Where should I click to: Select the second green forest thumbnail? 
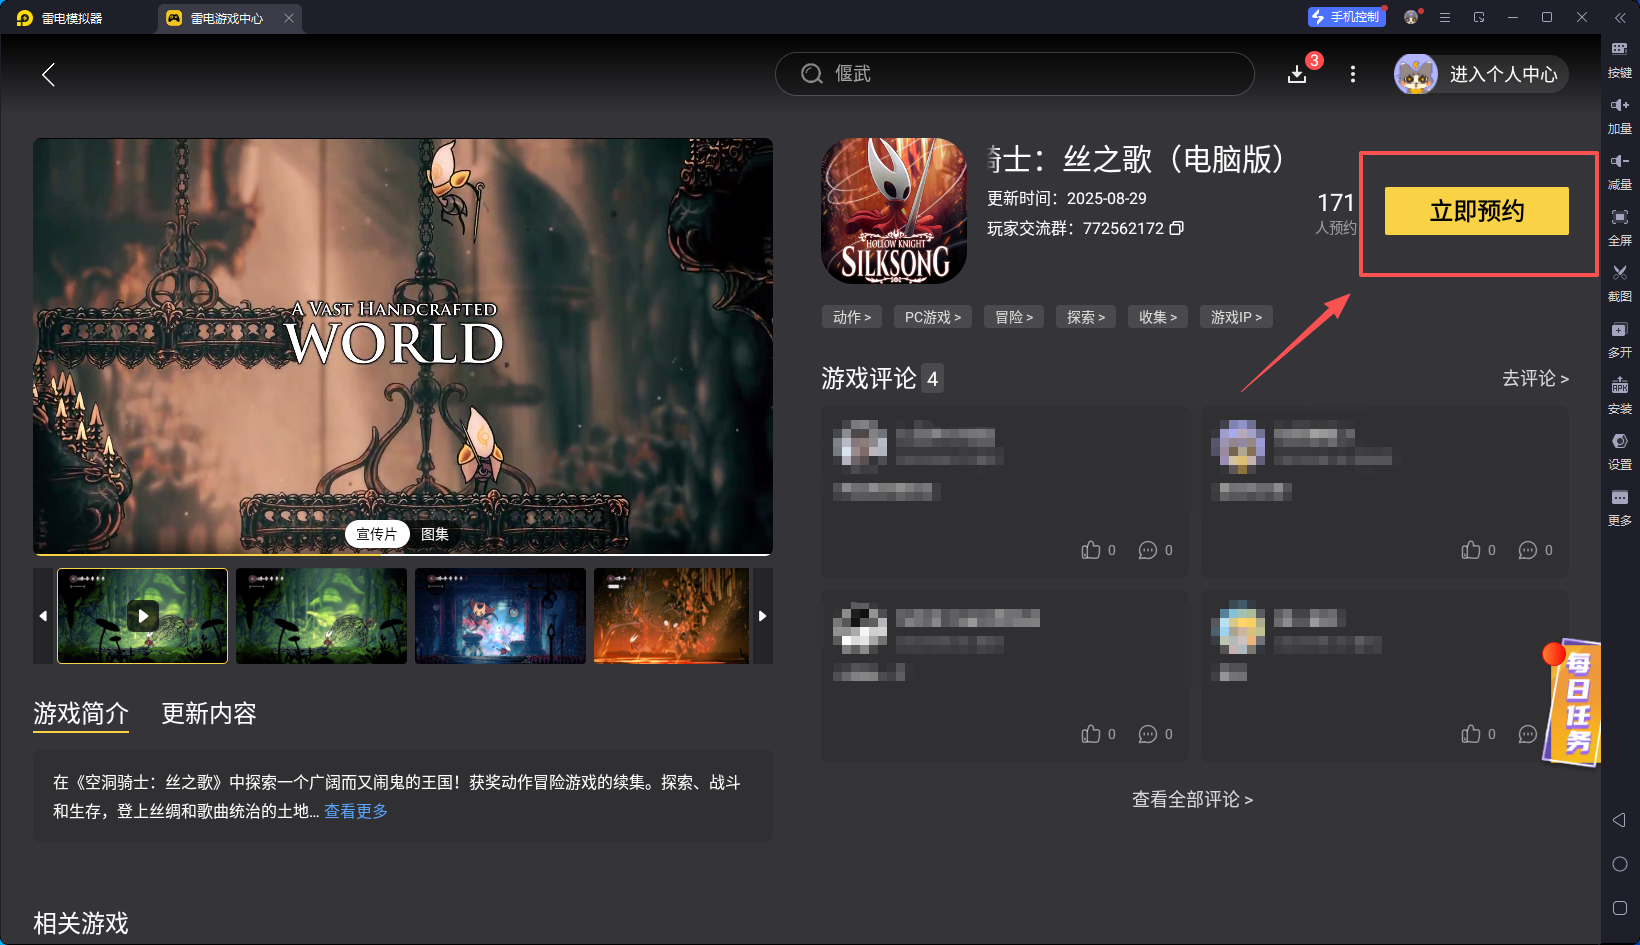tap(321, 616)
